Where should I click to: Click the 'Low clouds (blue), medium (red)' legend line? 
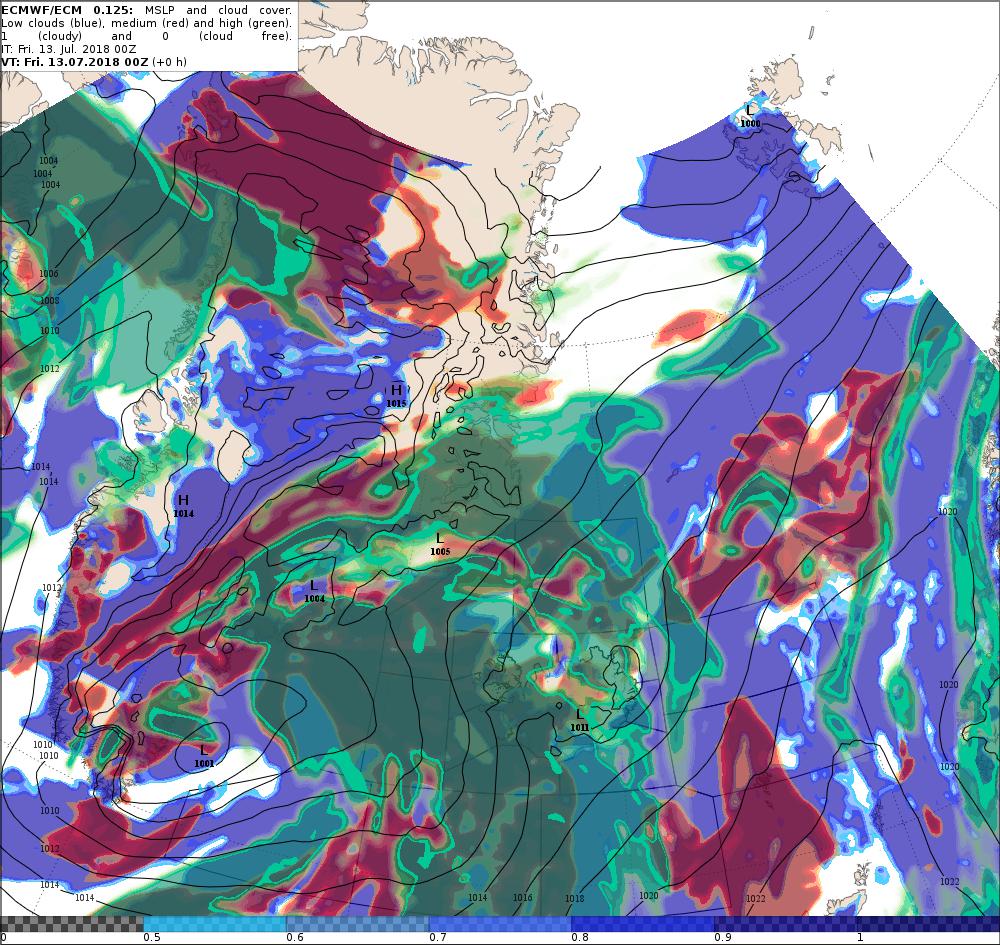tap(147, 23)
